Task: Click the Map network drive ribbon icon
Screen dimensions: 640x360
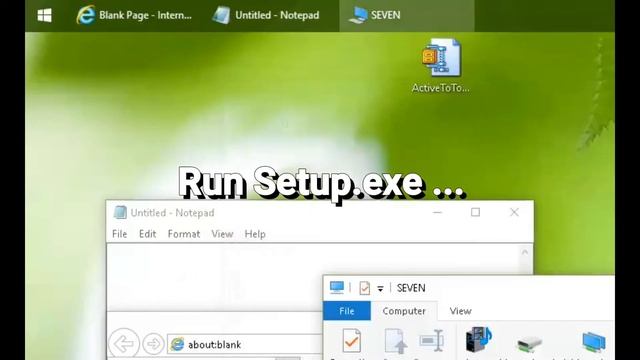Action: click(x=529, y=344)
